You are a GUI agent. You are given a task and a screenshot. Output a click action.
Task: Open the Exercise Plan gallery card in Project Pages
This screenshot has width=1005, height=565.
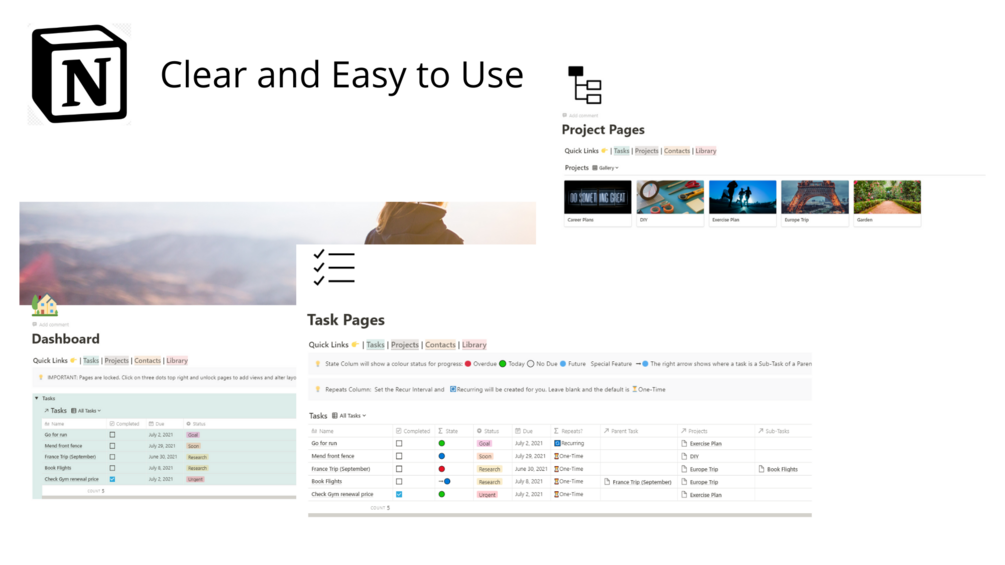tap(742, 202)
